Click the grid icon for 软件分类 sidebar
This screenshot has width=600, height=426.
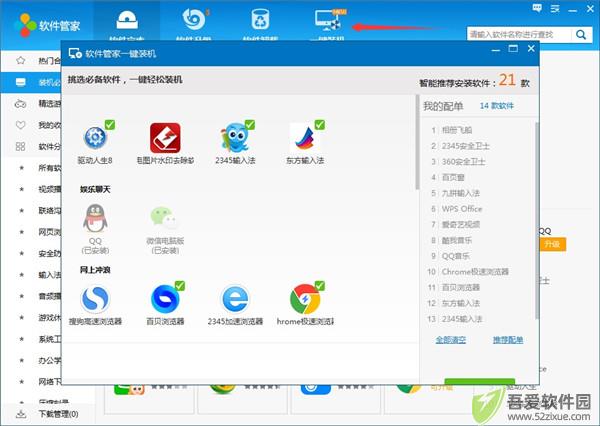pos(20,146)
